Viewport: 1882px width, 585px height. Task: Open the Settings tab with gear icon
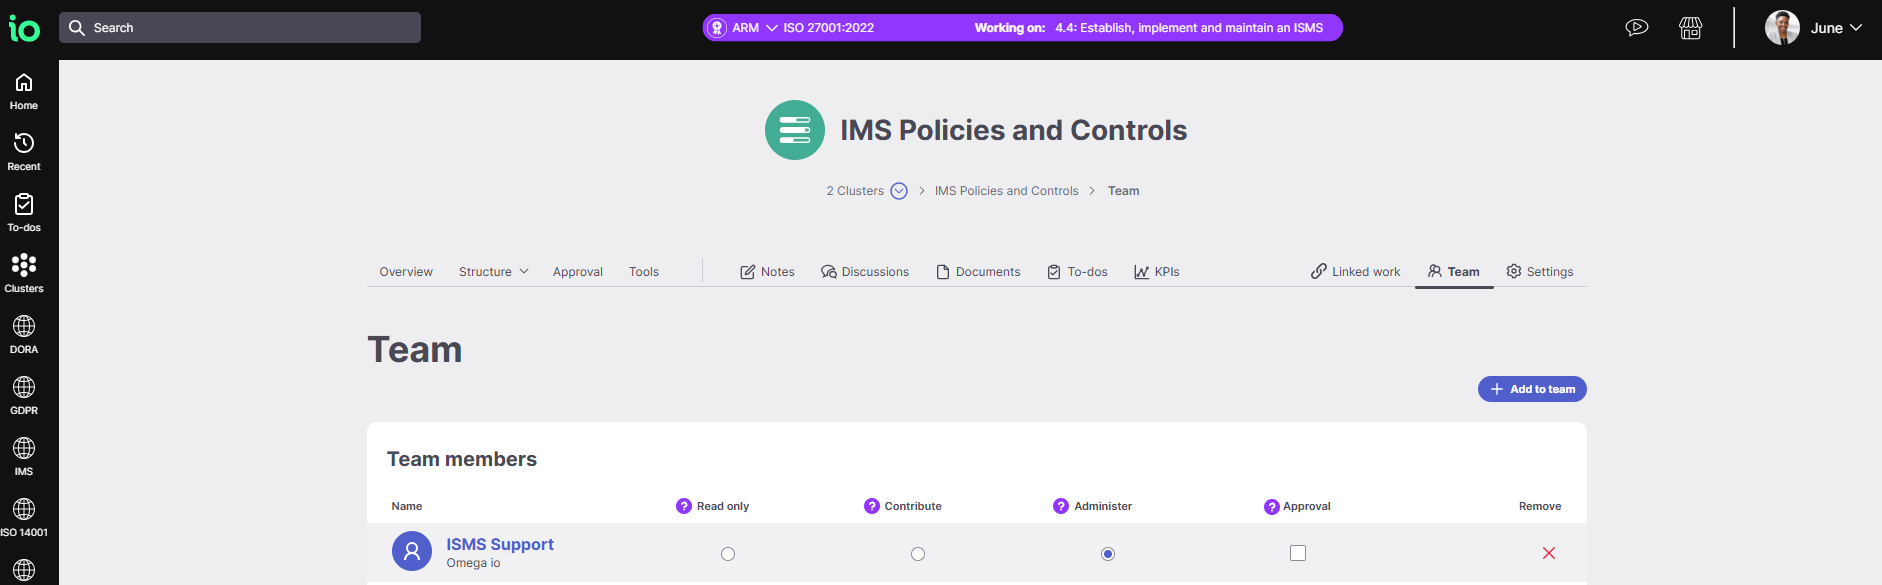(1540, 272)
